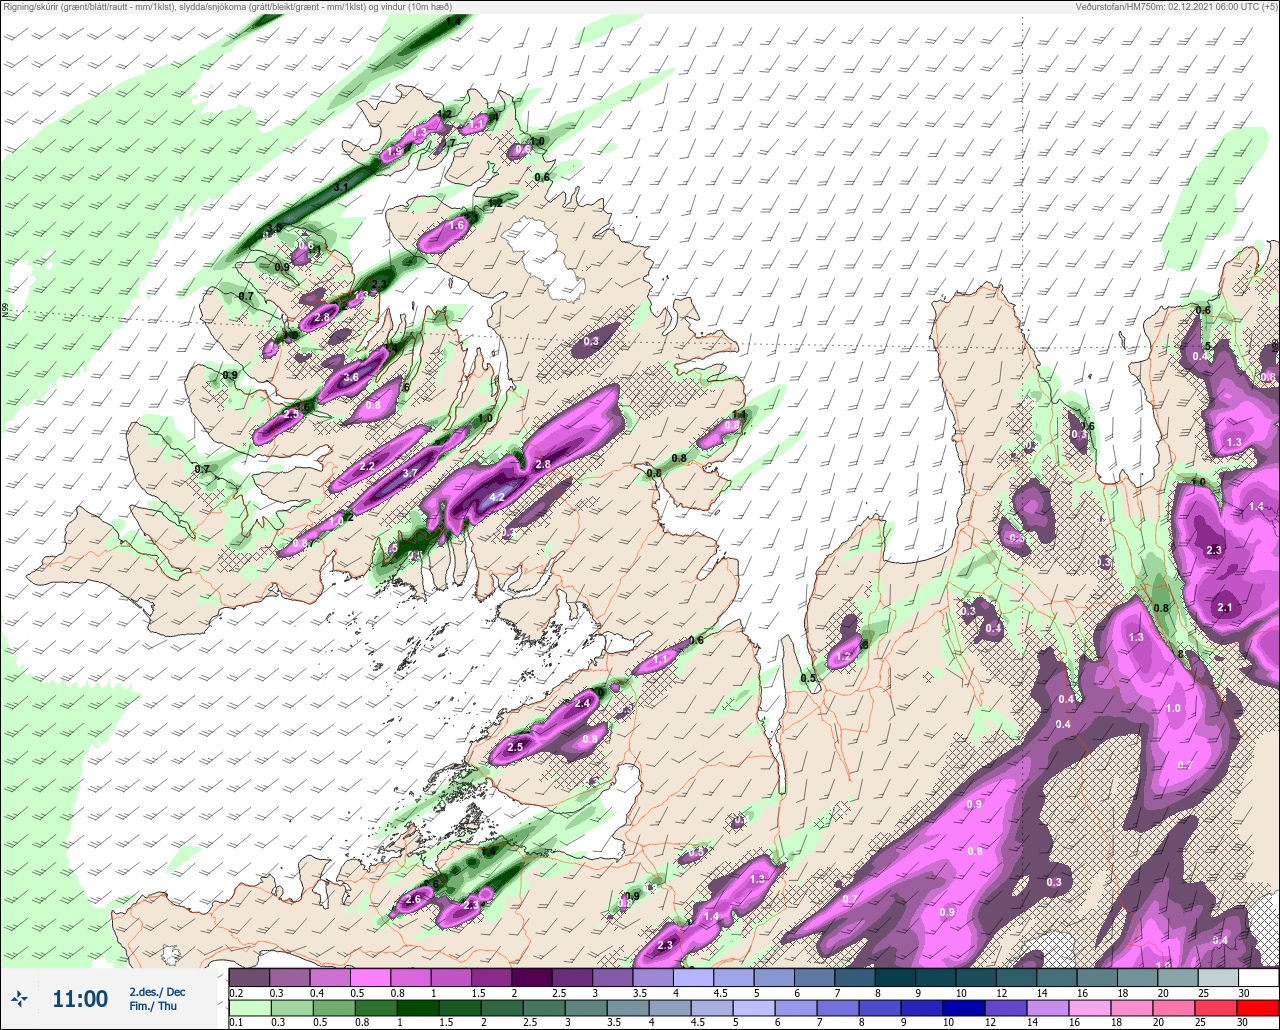Click the 4.2 precipitation value on the map
Screen dimensions: 1280x1030
tap(497, 497)
